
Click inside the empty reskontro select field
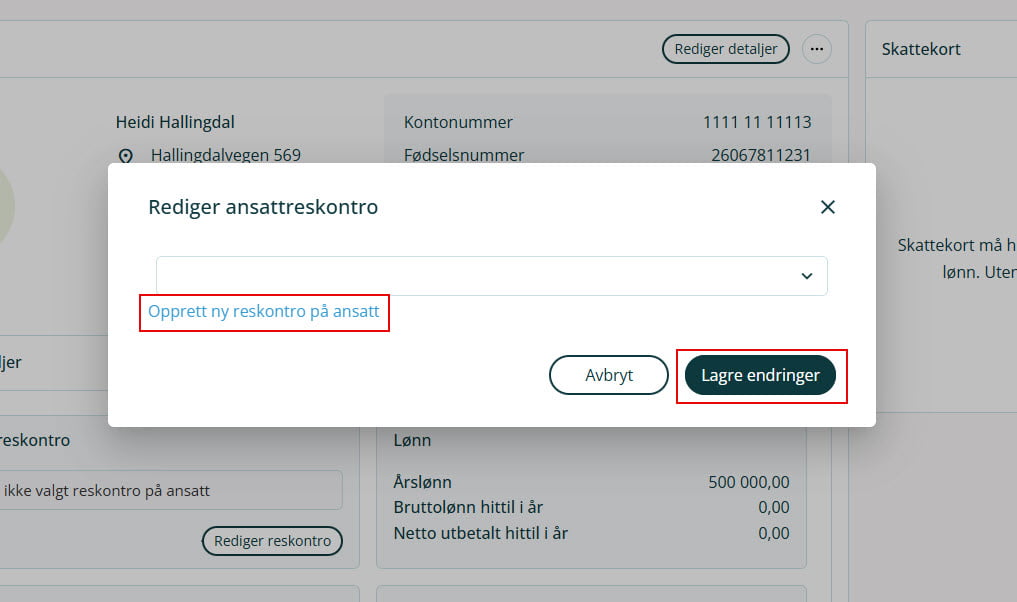click(470, 276)
